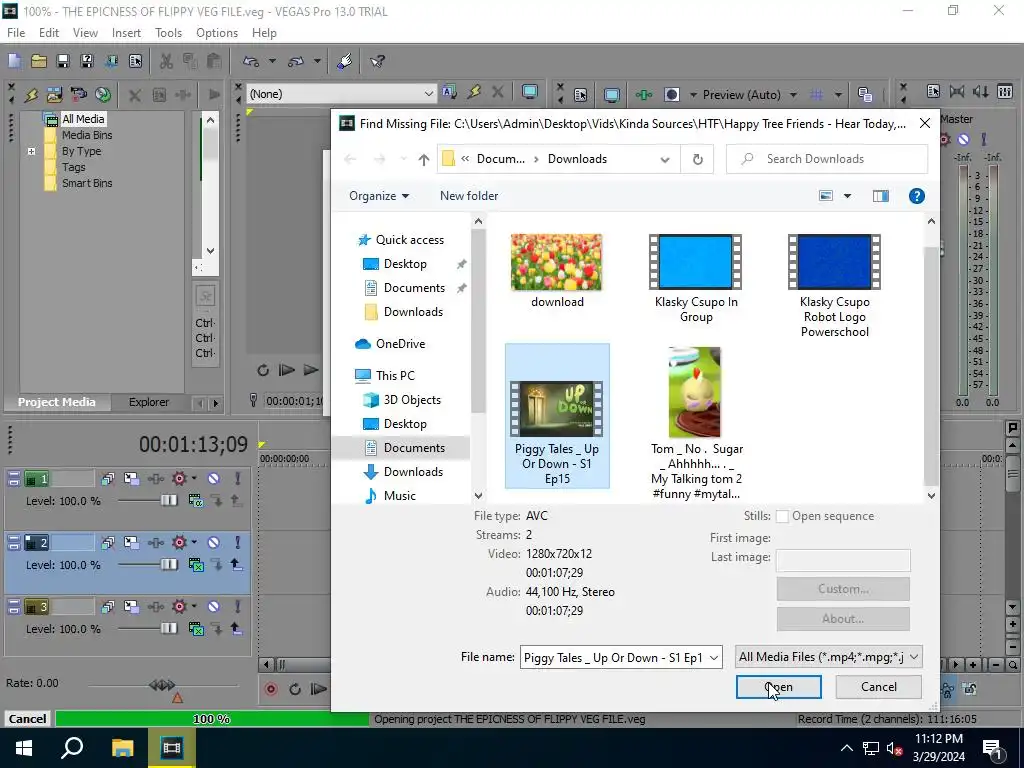Click the Get Media from web globe icon
The height and width of the screenshot is (768, 1024).
[103, 95]
